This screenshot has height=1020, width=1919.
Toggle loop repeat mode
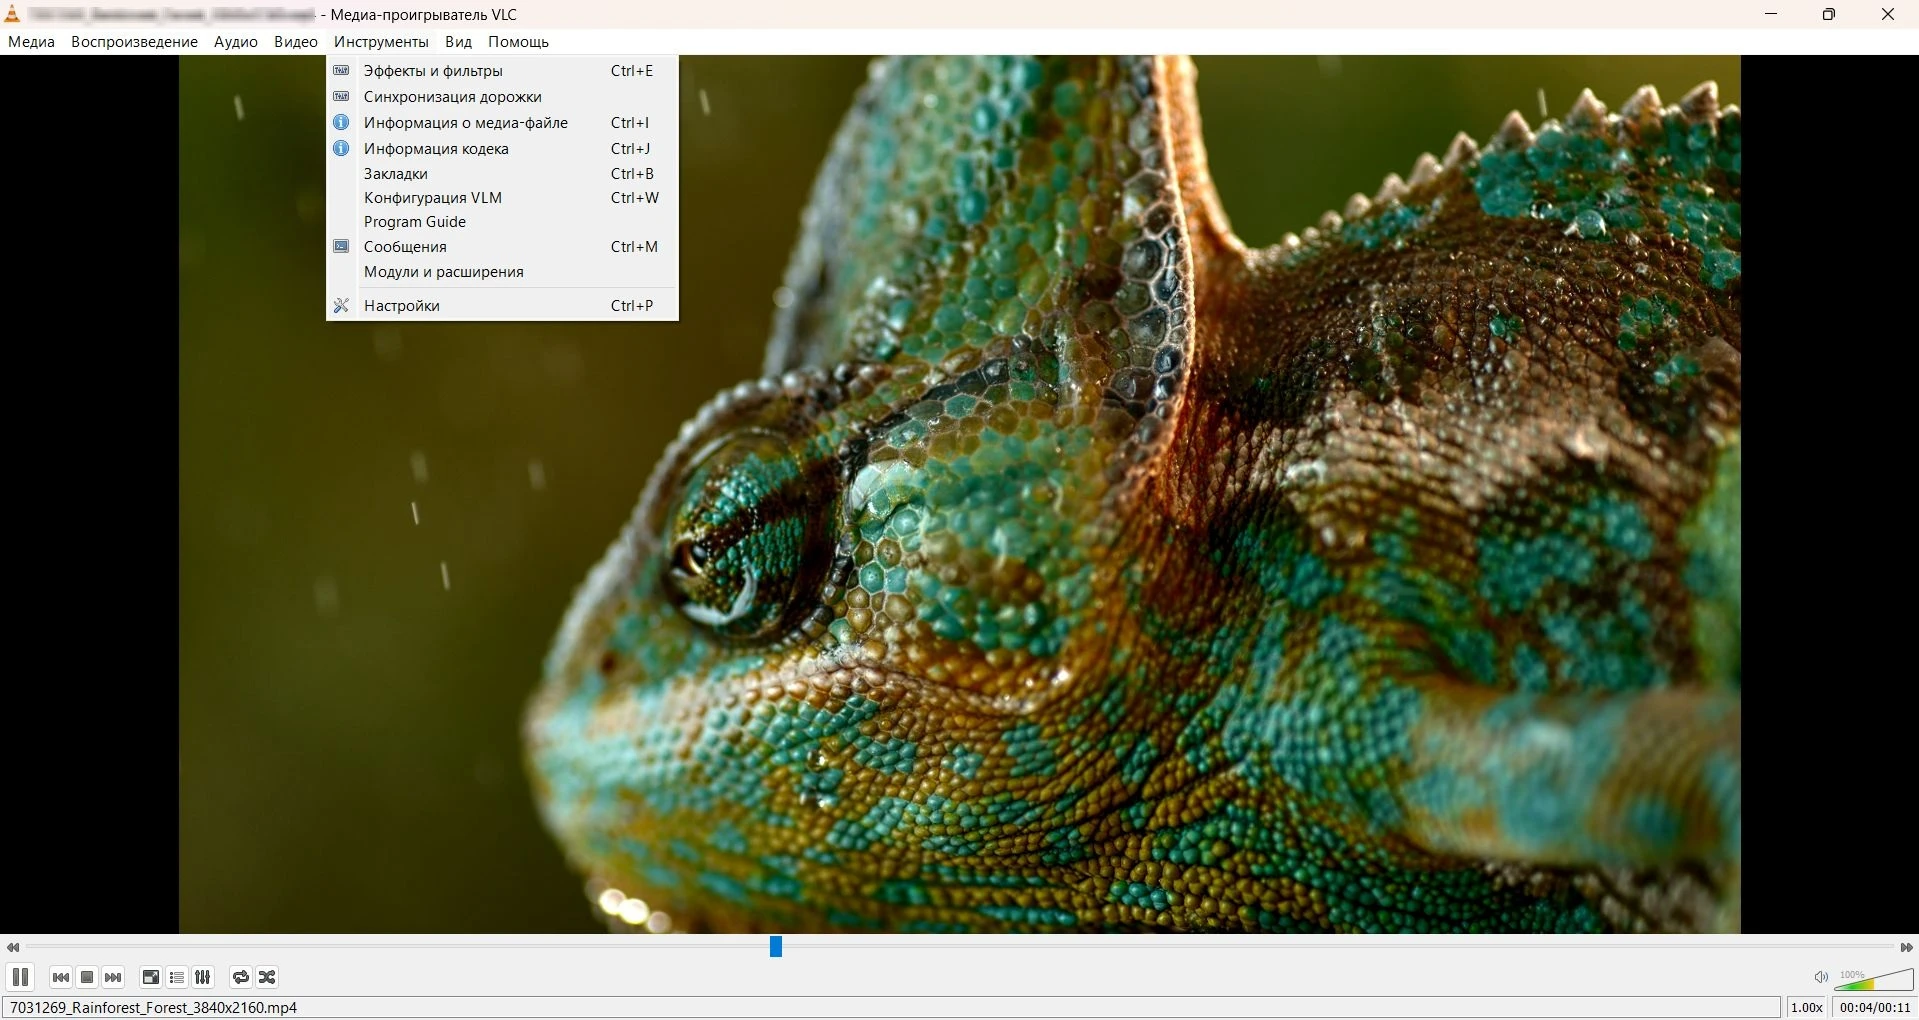[241, 977]
